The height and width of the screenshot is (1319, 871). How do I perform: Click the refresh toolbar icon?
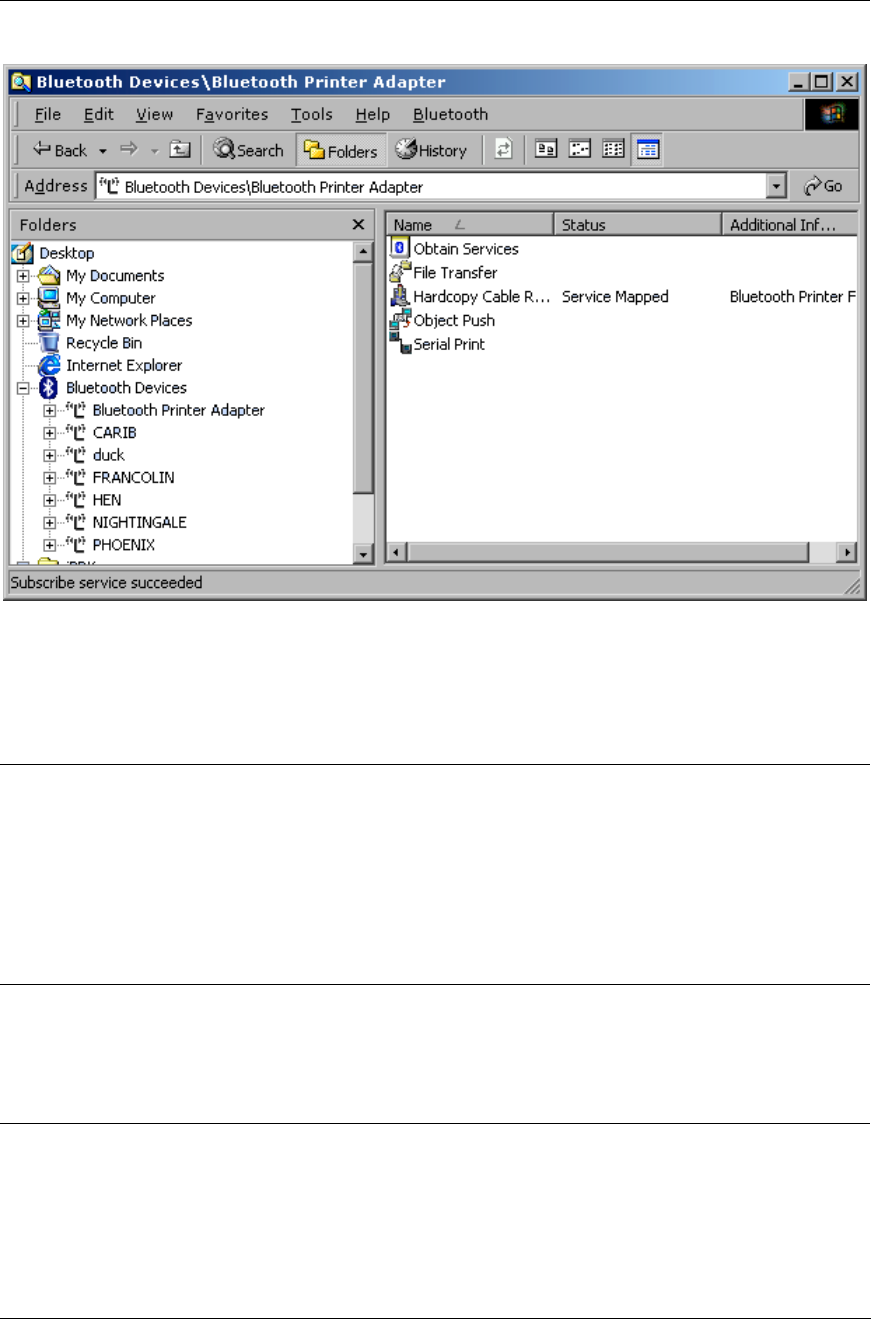pos(504,150)
